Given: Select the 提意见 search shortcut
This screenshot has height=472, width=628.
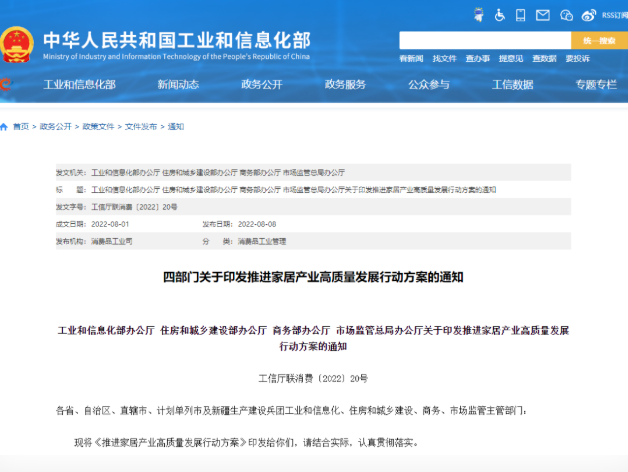Looking at the screenshot, I should (x=511, y=58).
